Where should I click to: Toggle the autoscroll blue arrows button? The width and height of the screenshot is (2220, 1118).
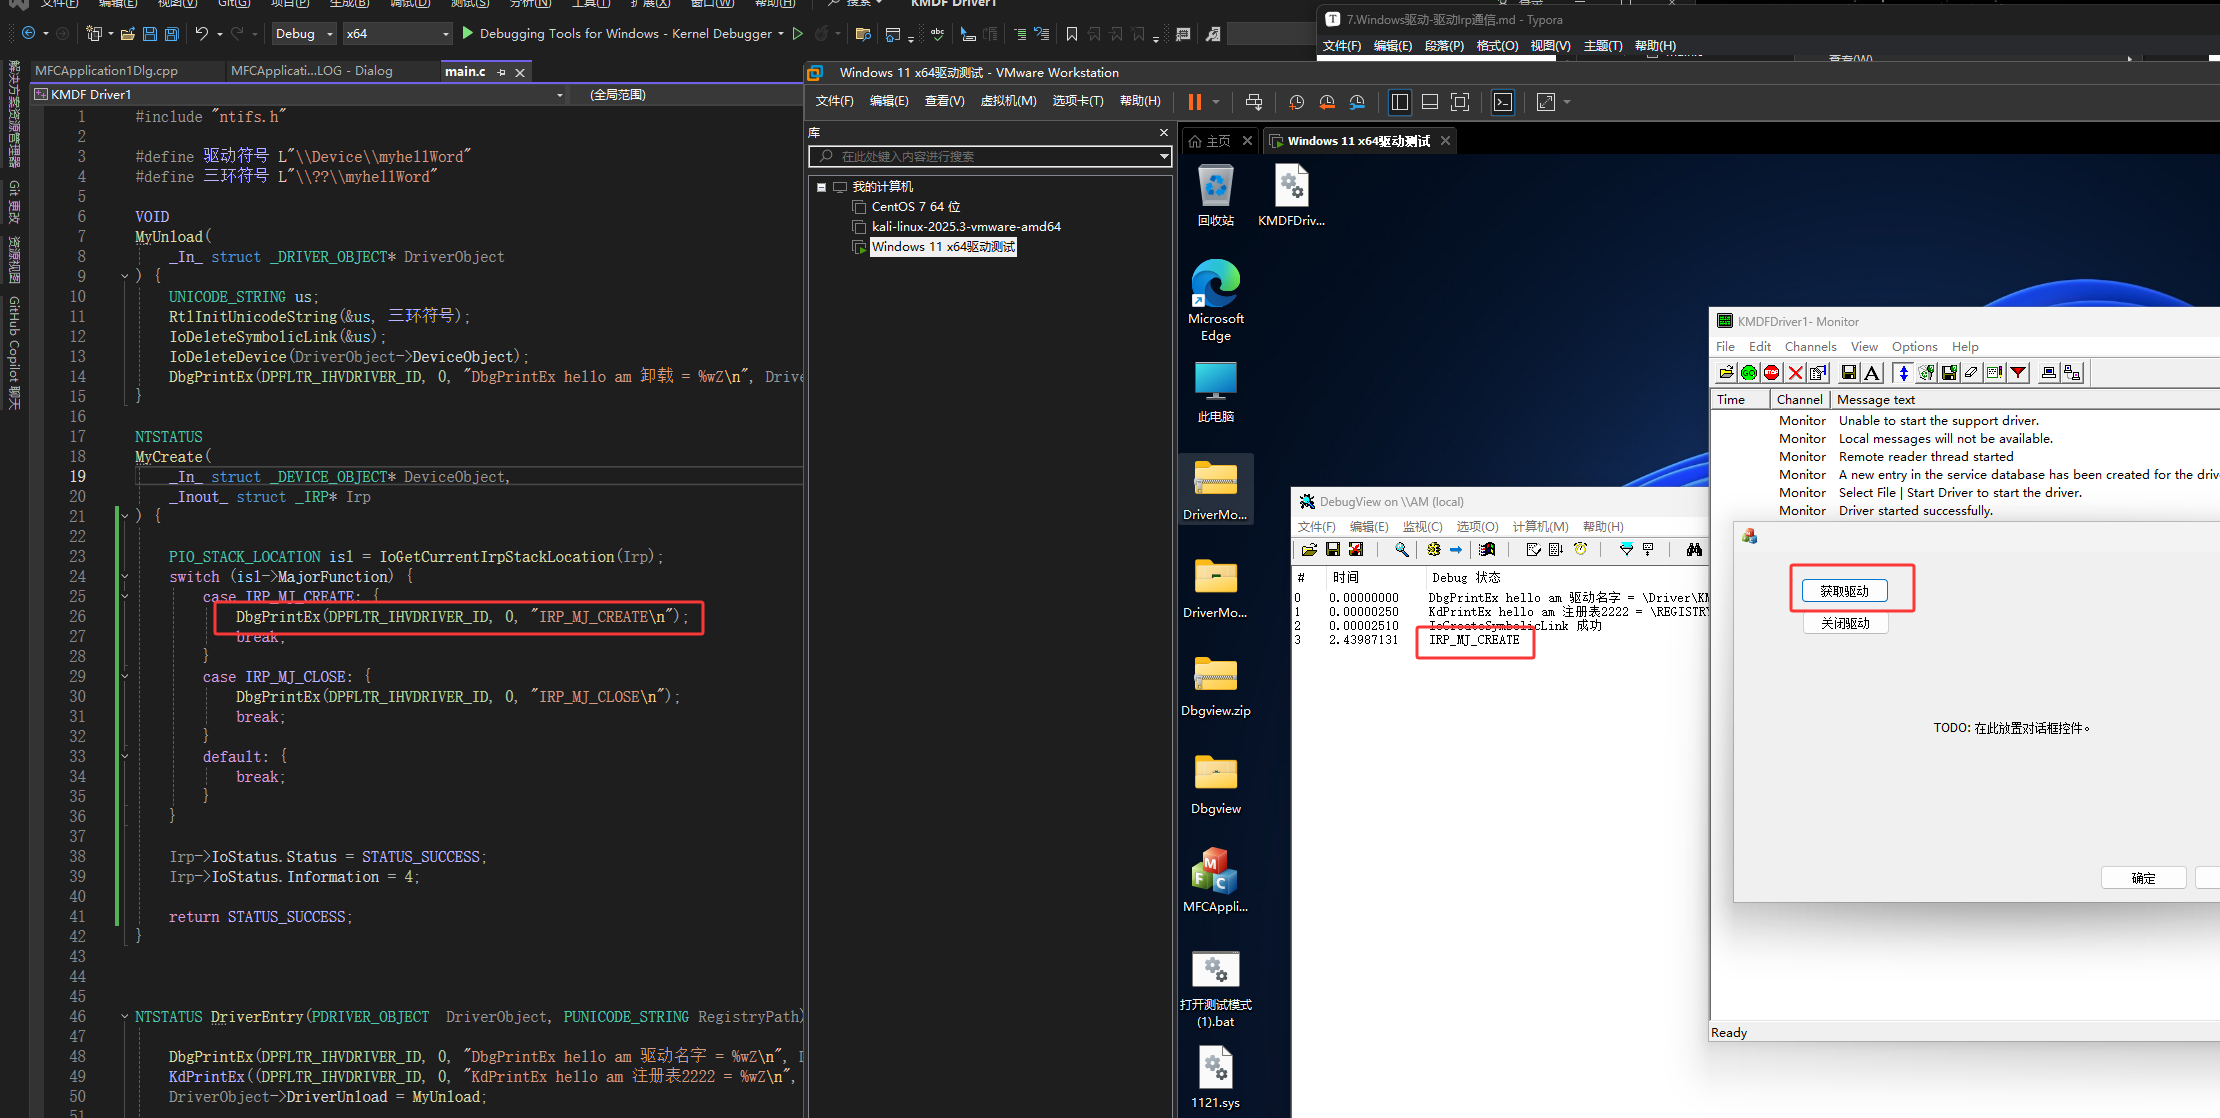pos(1903,373)
